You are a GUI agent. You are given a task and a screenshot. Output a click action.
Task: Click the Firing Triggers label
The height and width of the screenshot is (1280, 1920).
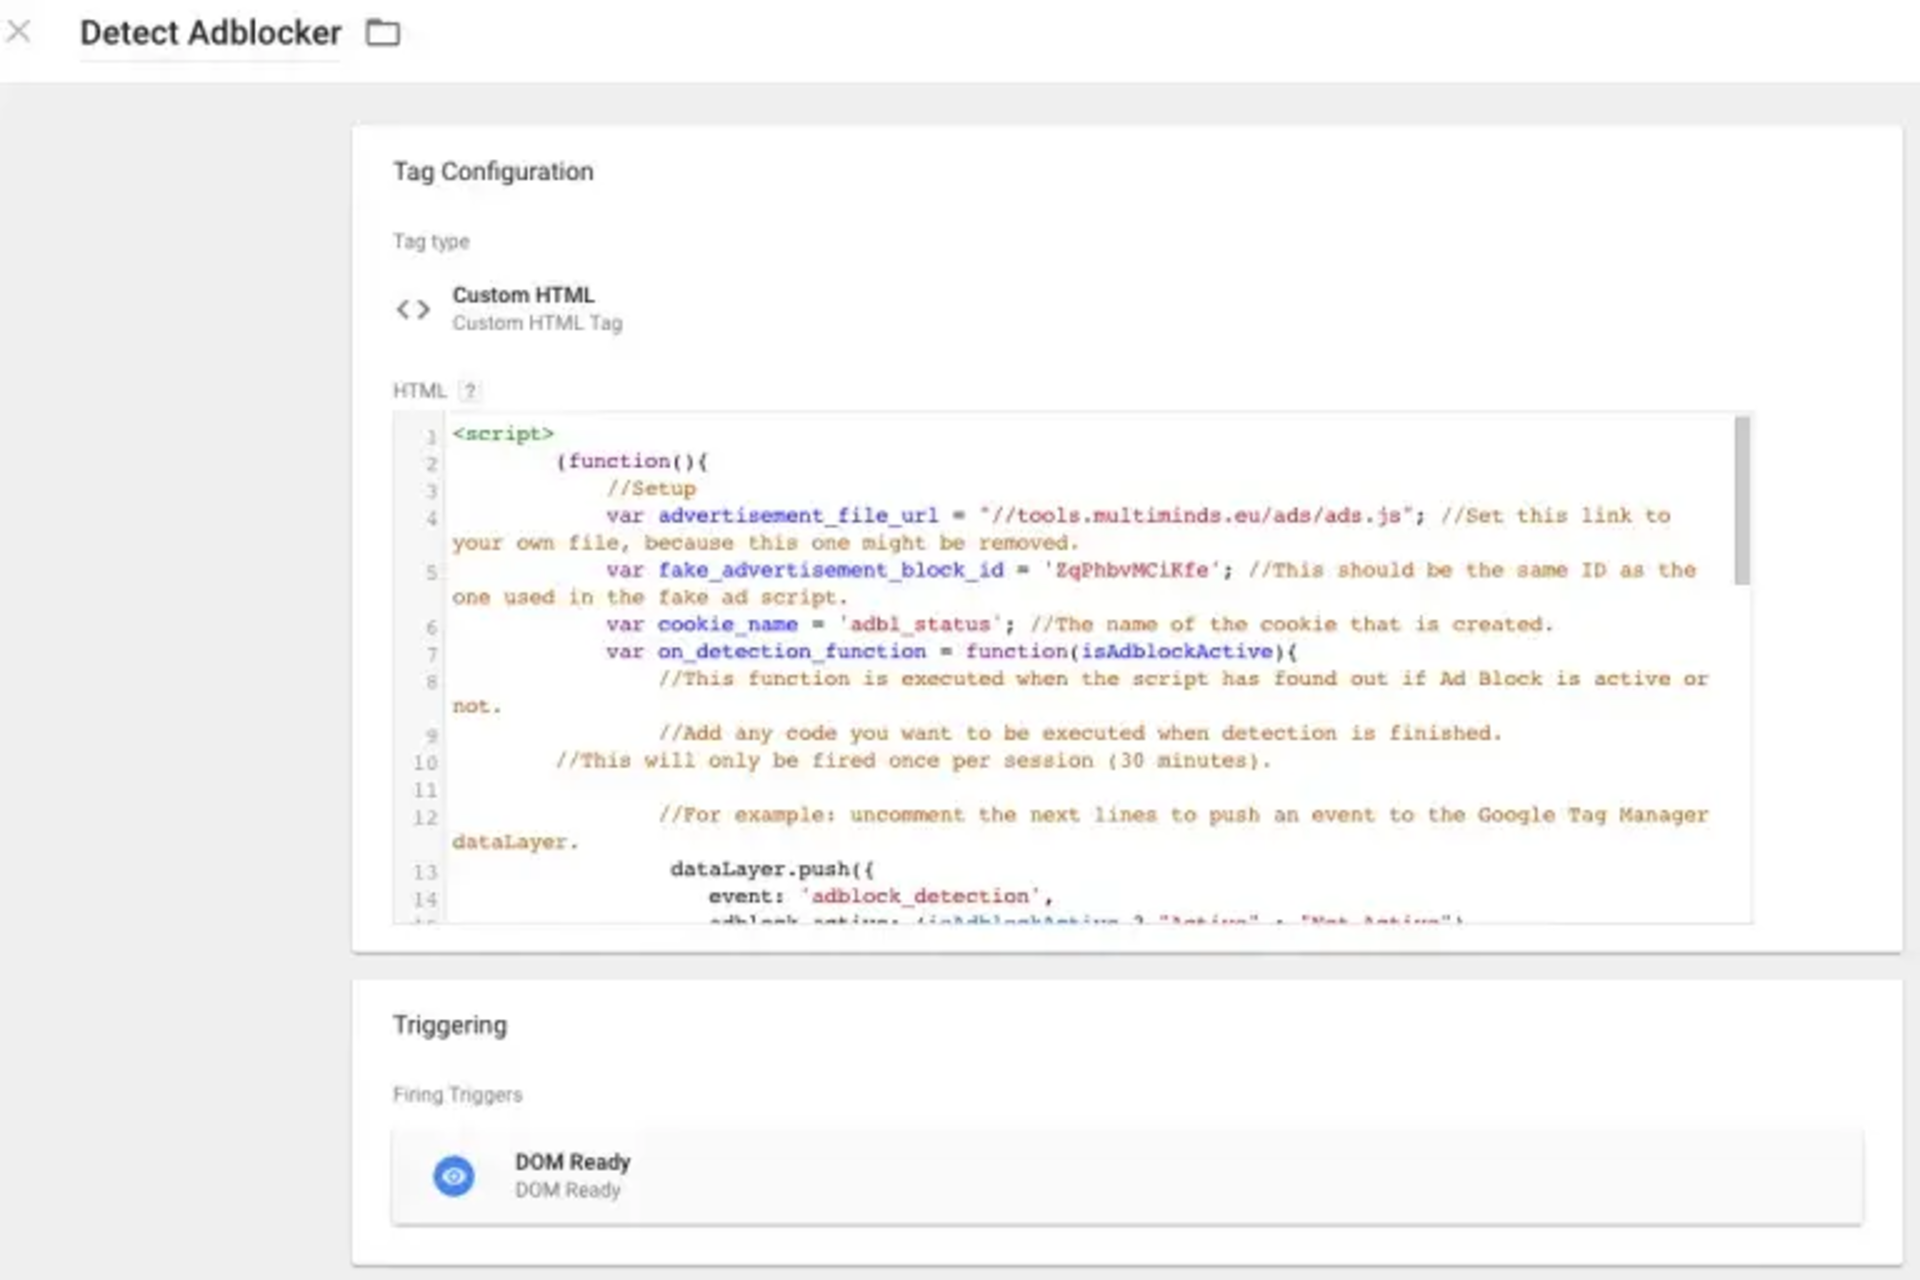click(x=457, y=1095)
